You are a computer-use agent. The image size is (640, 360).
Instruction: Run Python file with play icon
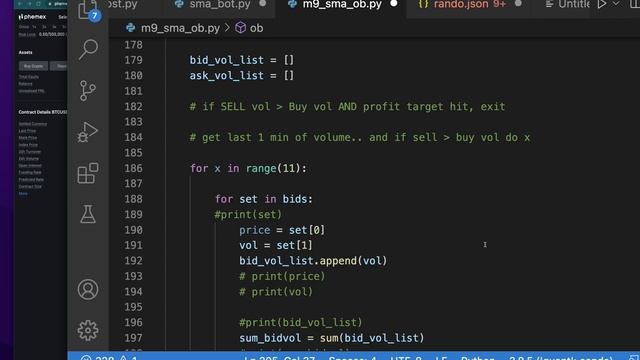click(602, 4)
